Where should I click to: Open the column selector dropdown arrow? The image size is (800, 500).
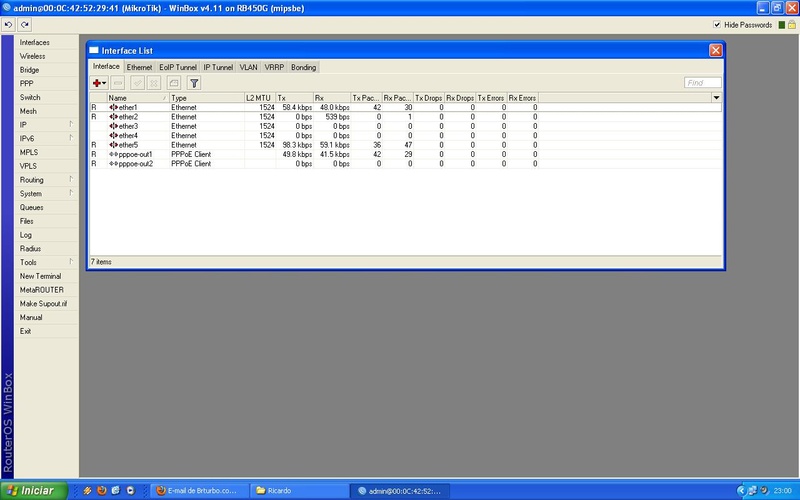tap(716, 97)
